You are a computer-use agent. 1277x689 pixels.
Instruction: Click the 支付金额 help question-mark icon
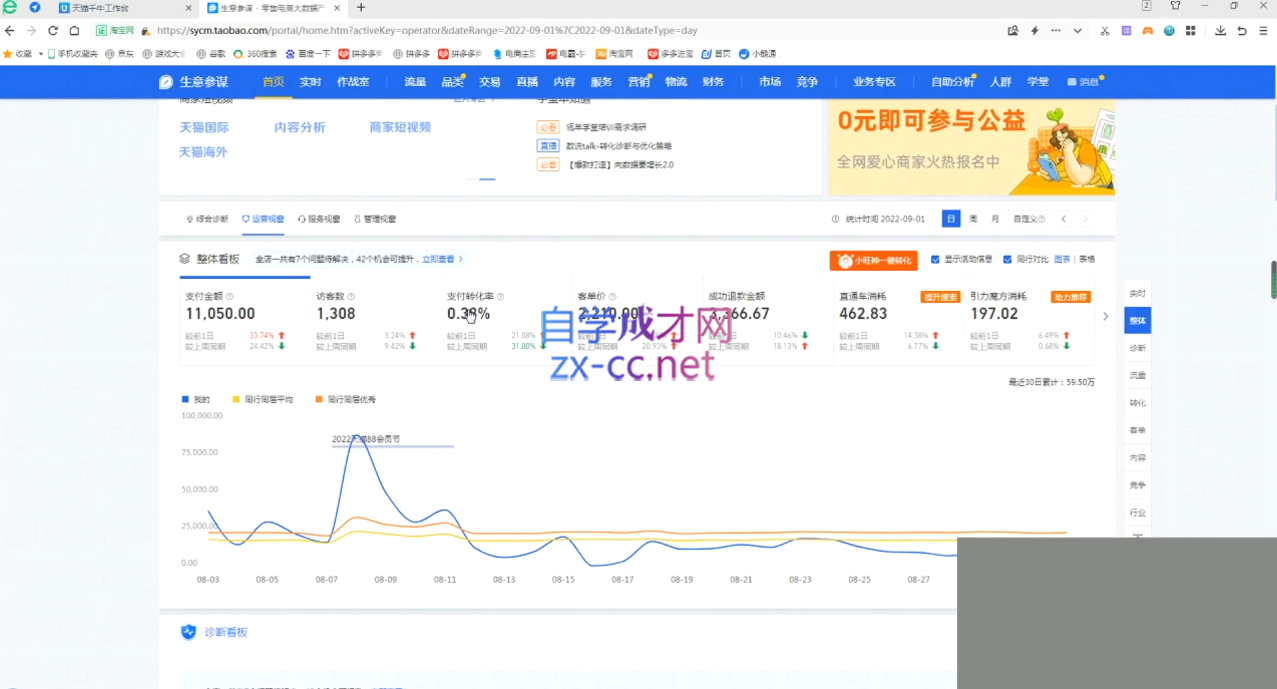[230, 297]
